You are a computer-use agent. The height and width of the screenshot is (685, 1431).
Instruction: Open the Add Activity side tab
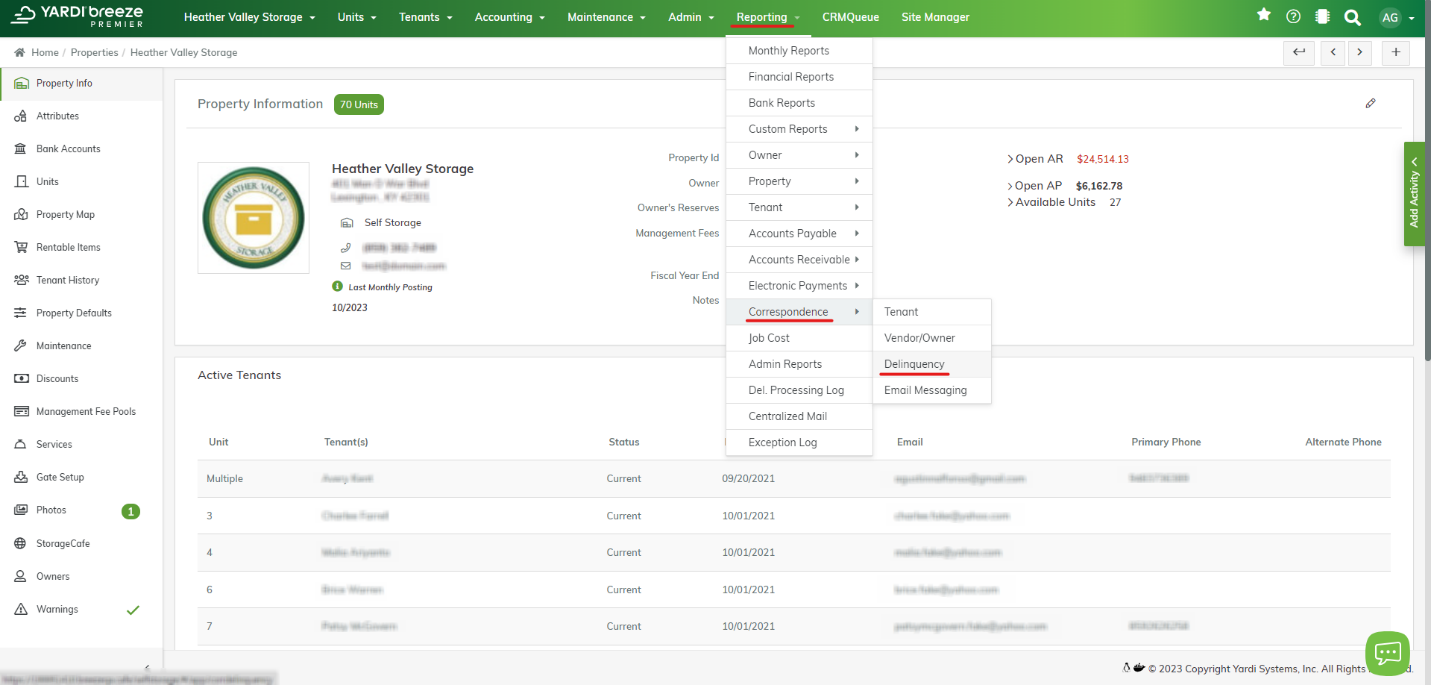1415,192
